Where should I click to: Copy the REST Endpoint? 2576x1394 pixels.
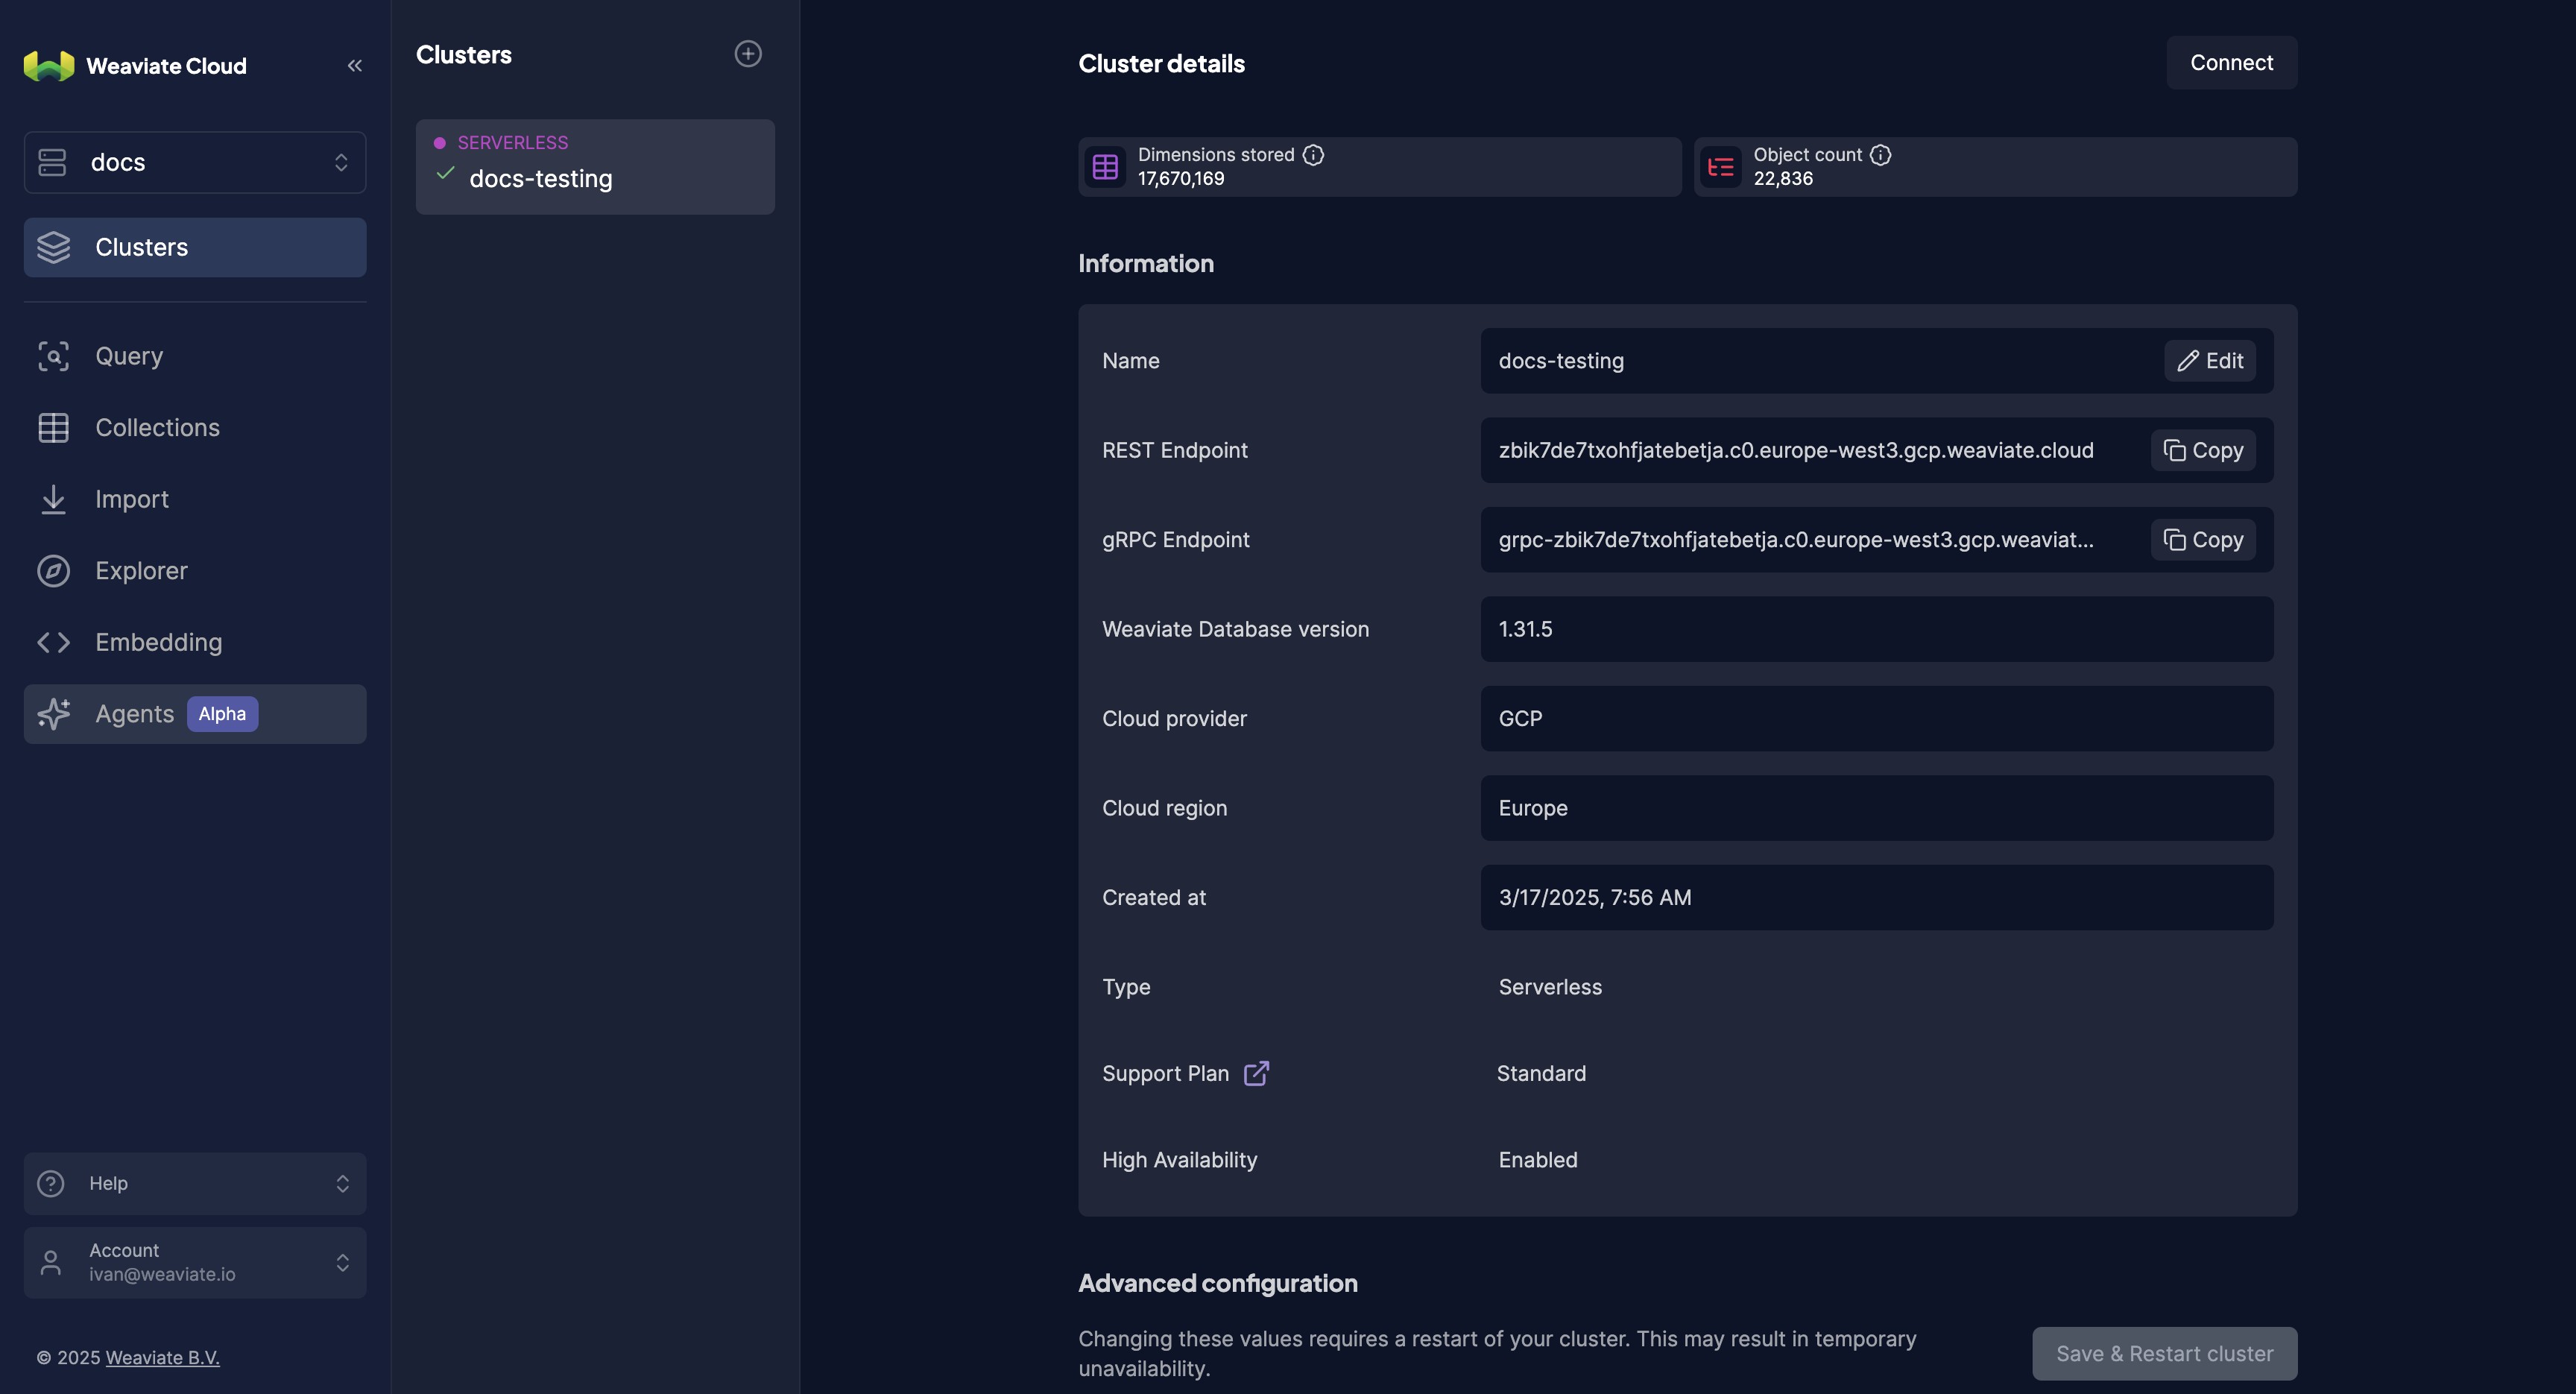[x=2203, y=450]
